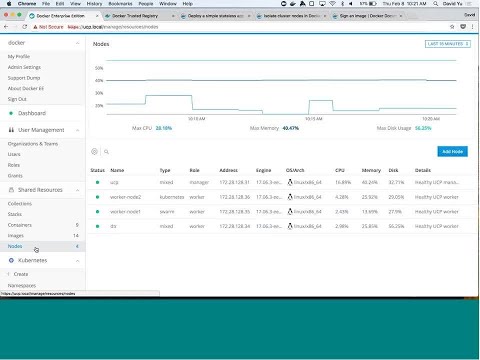Open the Window menu in menu bar
This screenshot has height=360, width=480.
pos(168,4)
